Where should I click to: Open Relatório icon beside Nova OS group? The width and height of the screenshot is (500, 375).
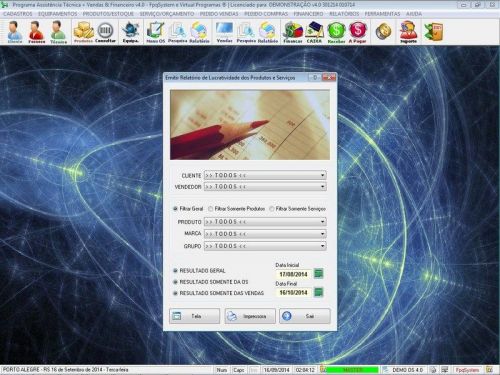tap(199, 32)
